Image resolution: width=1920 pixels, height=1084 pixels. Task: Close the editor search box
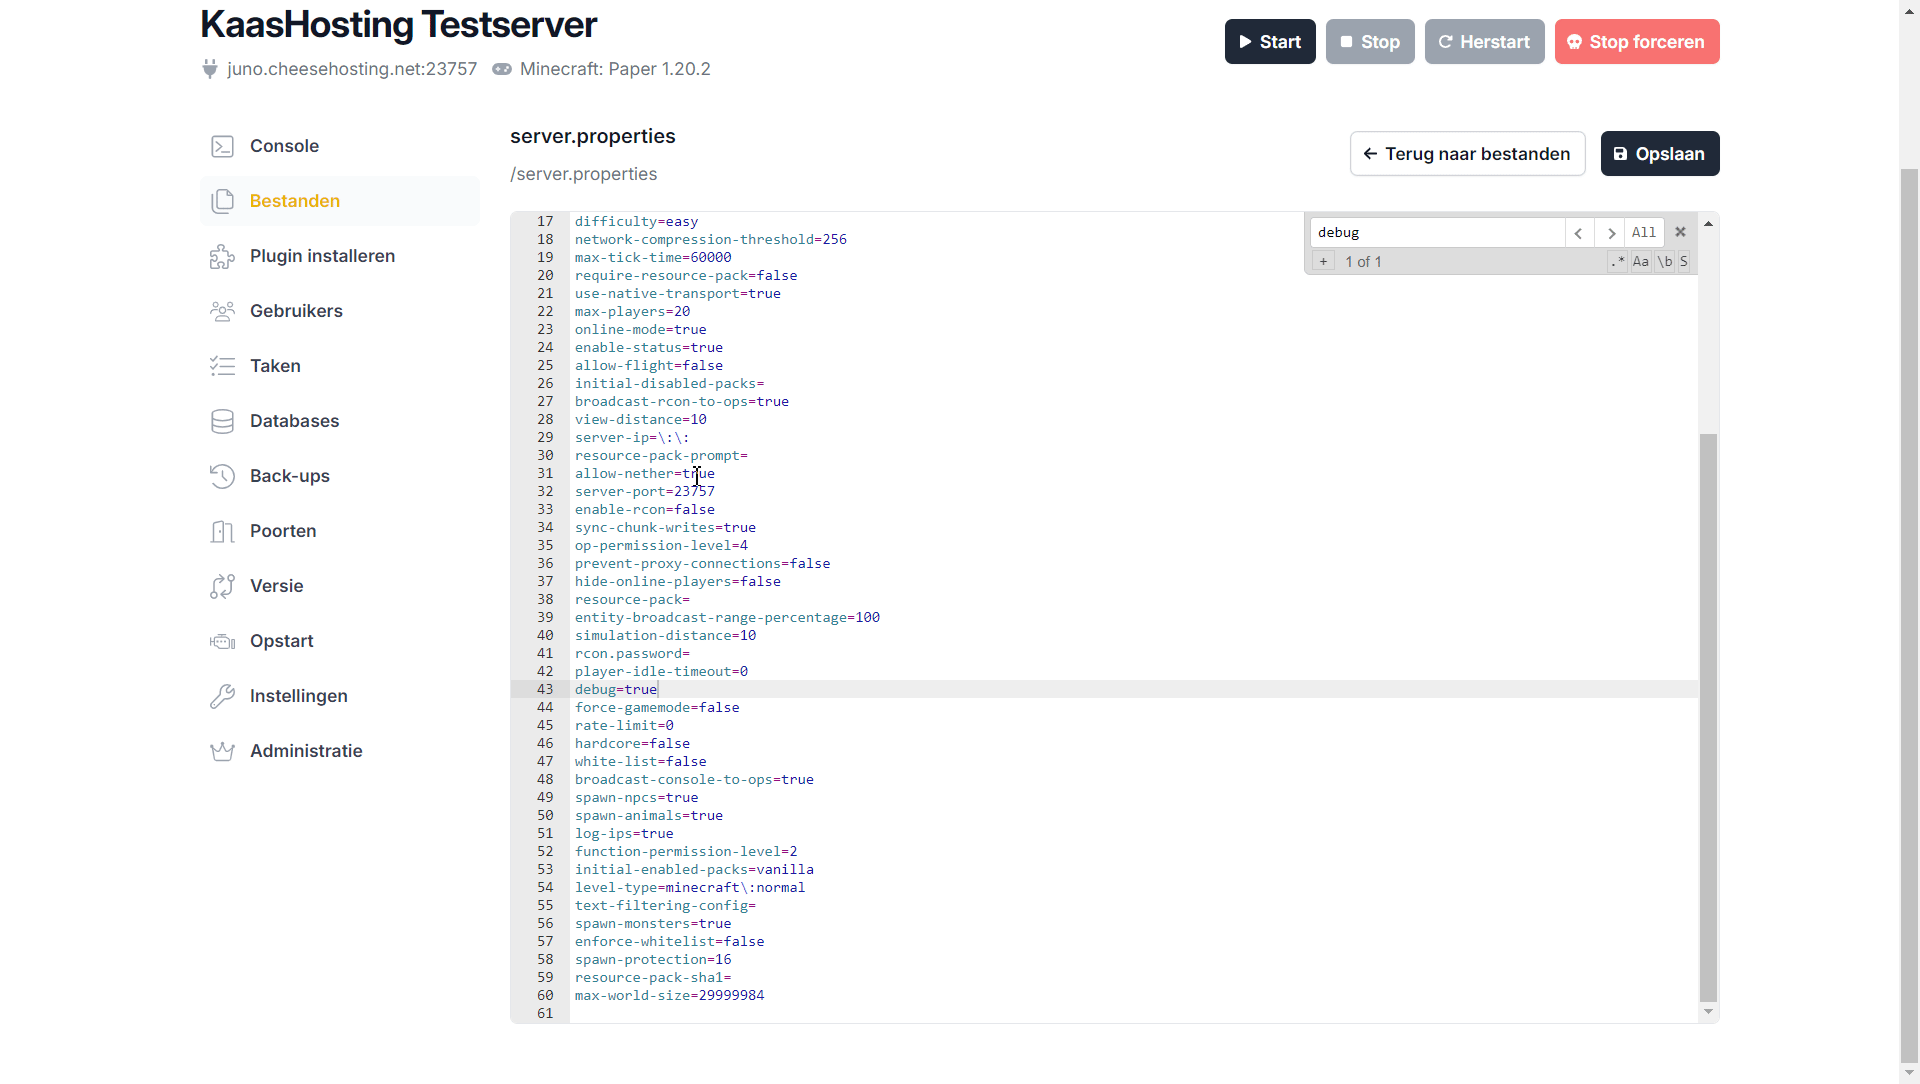(x=1680, y=232)
